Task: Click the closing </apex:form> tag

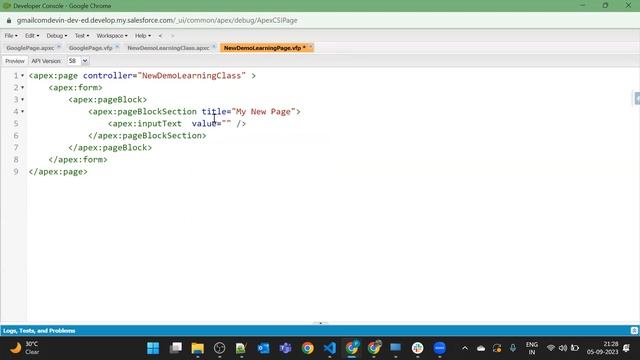Action: tap(78, 160)
